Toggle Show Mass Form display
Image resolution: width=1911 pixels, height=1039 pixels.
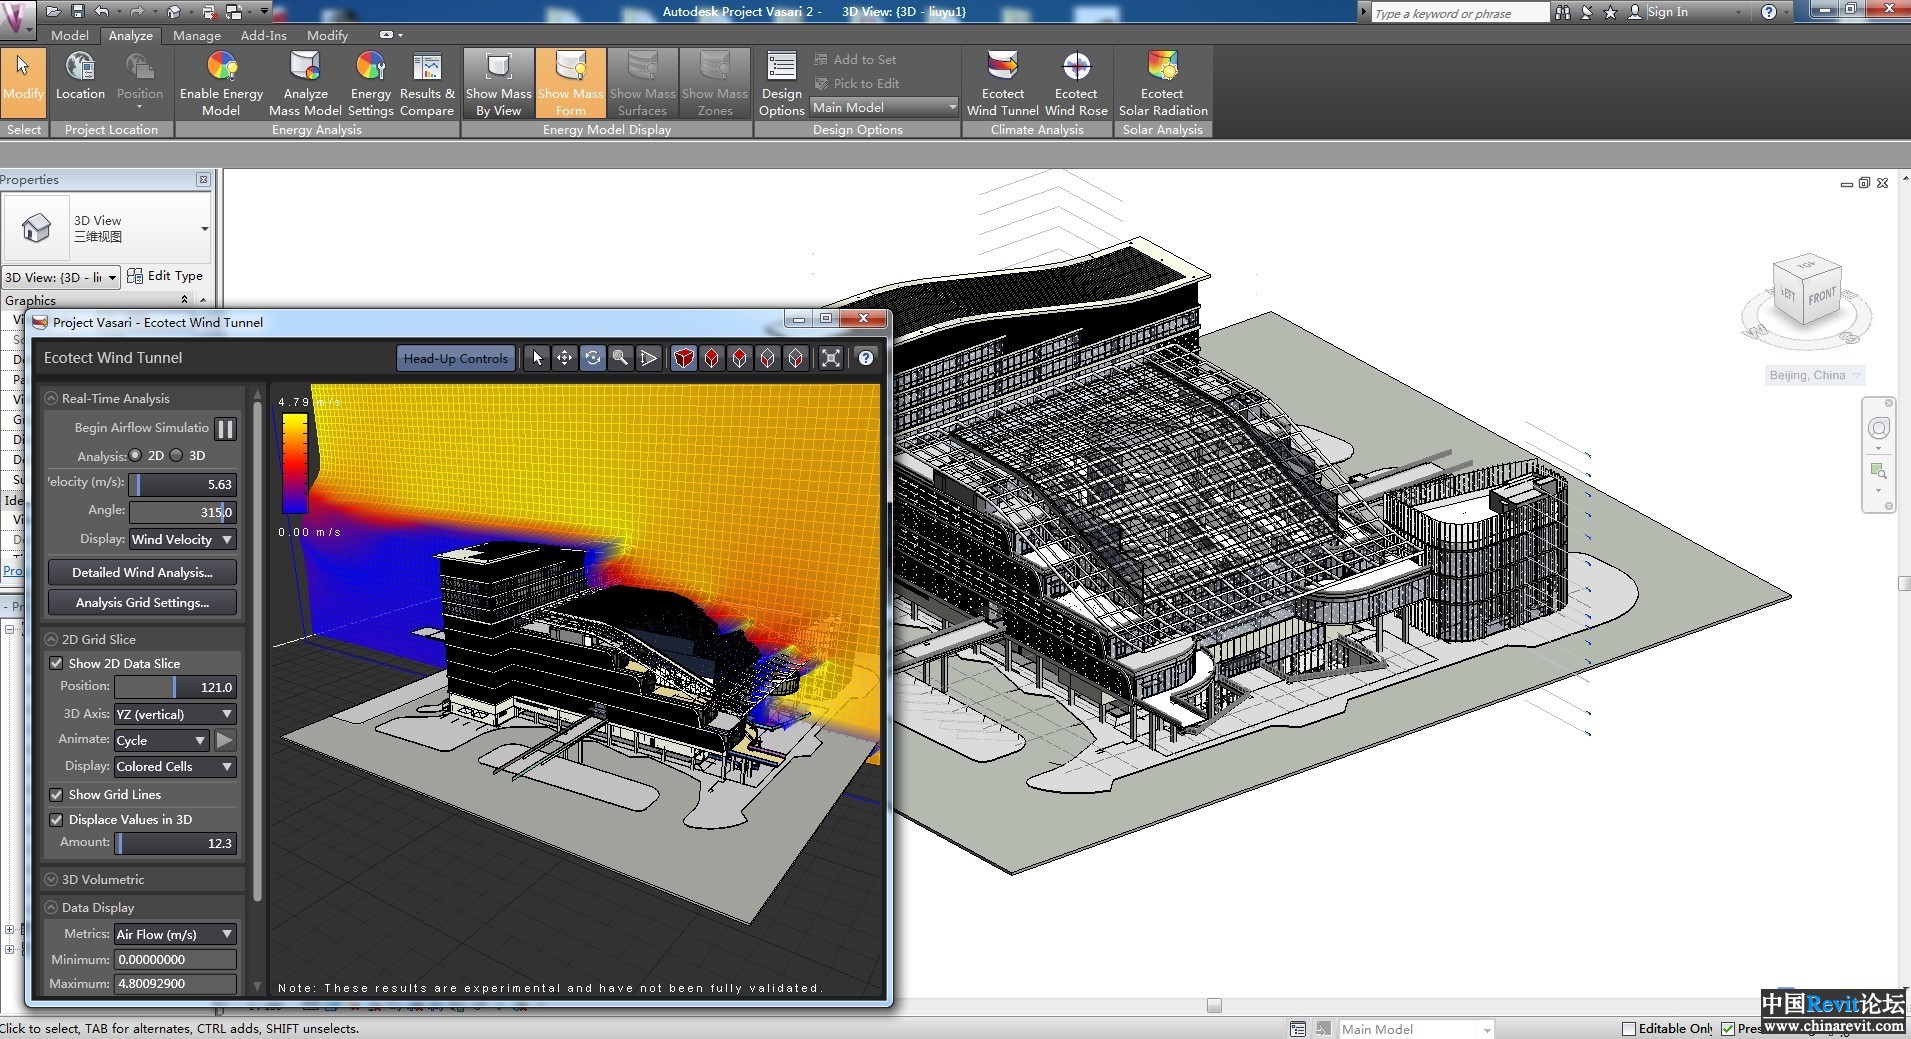570,83
